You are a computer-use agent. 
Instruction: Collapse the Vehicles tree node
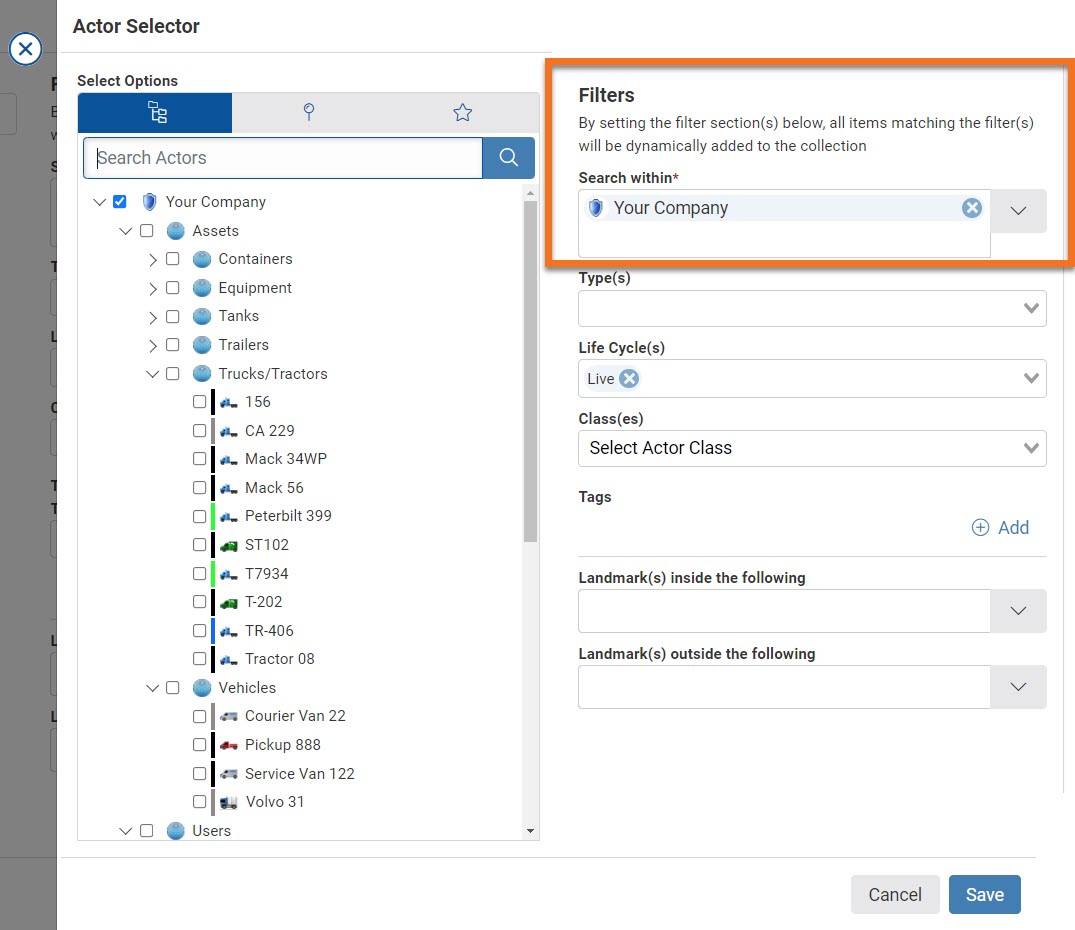click(152, 688)
